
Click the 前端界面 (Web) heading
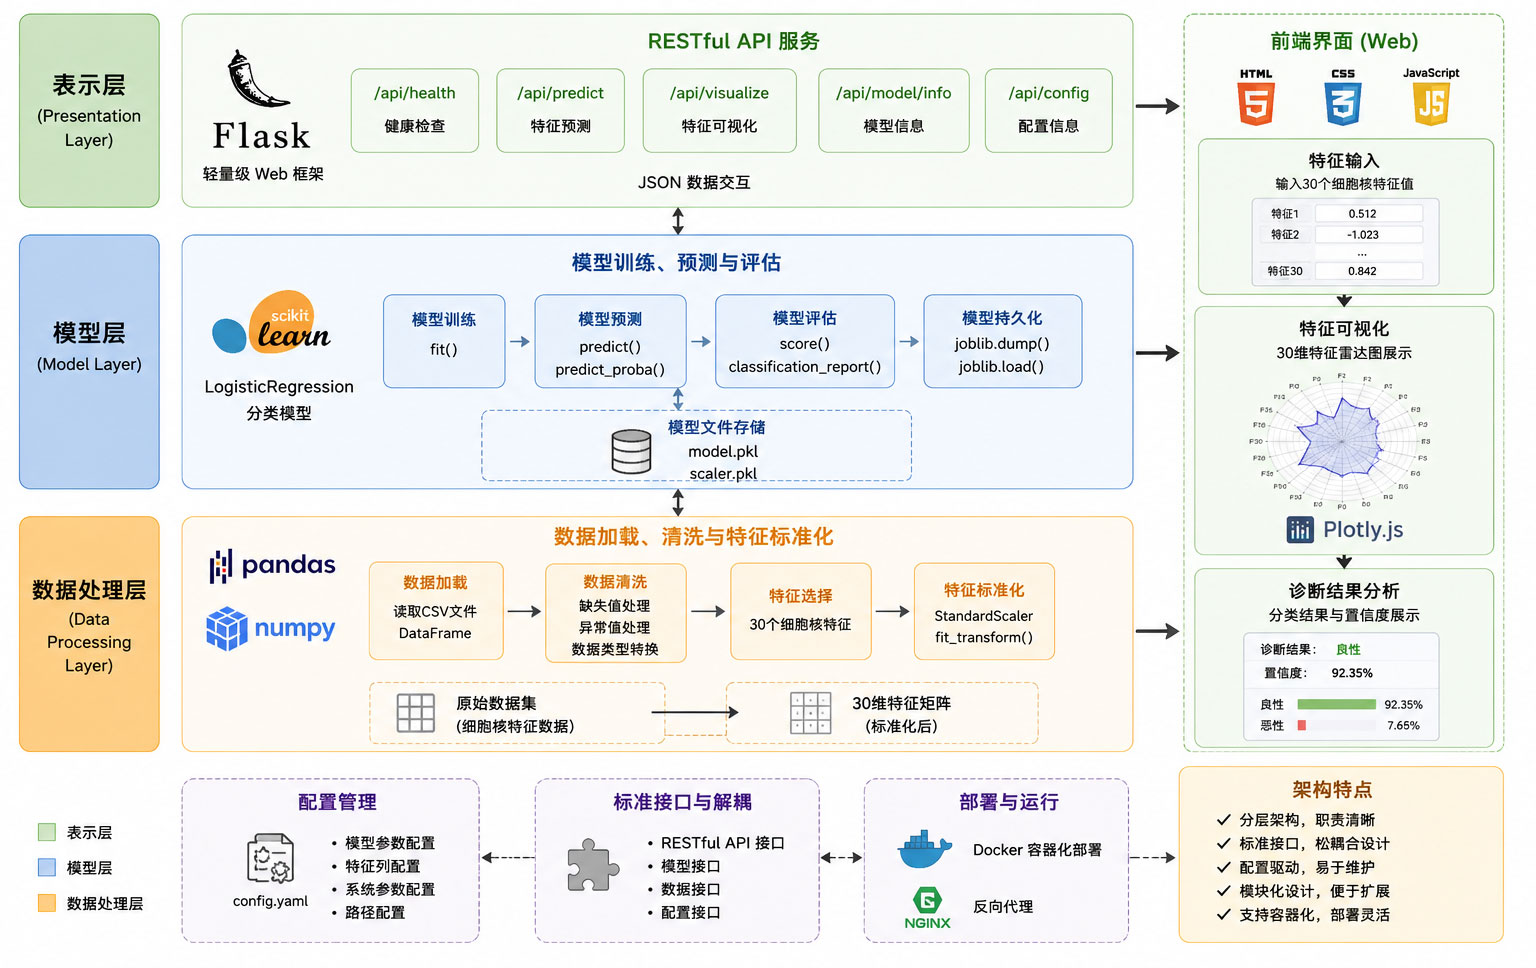(1344, 41)
